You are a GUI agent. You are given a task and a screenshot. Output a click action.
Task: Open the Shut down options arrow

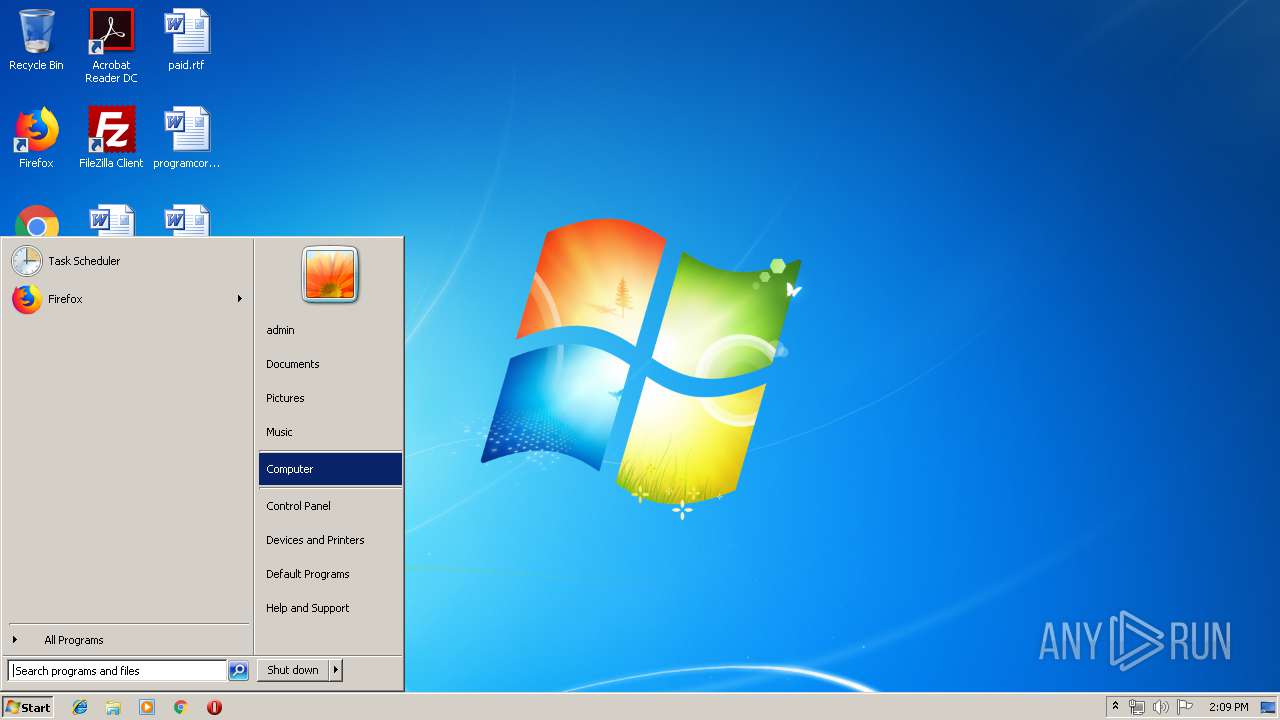[x=336, y=670]
